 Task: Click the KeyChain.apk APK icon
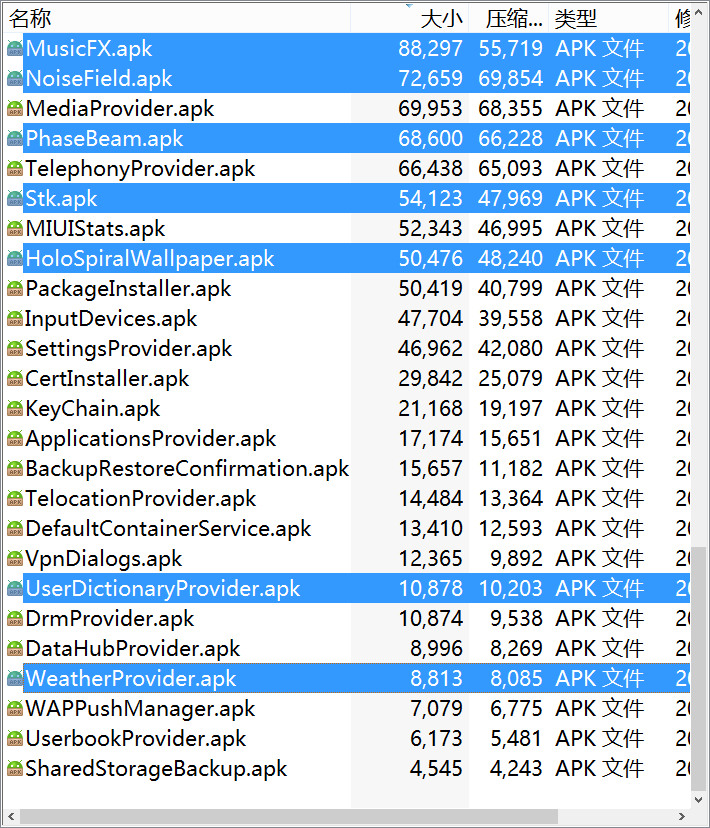click(x=15, y=409)
